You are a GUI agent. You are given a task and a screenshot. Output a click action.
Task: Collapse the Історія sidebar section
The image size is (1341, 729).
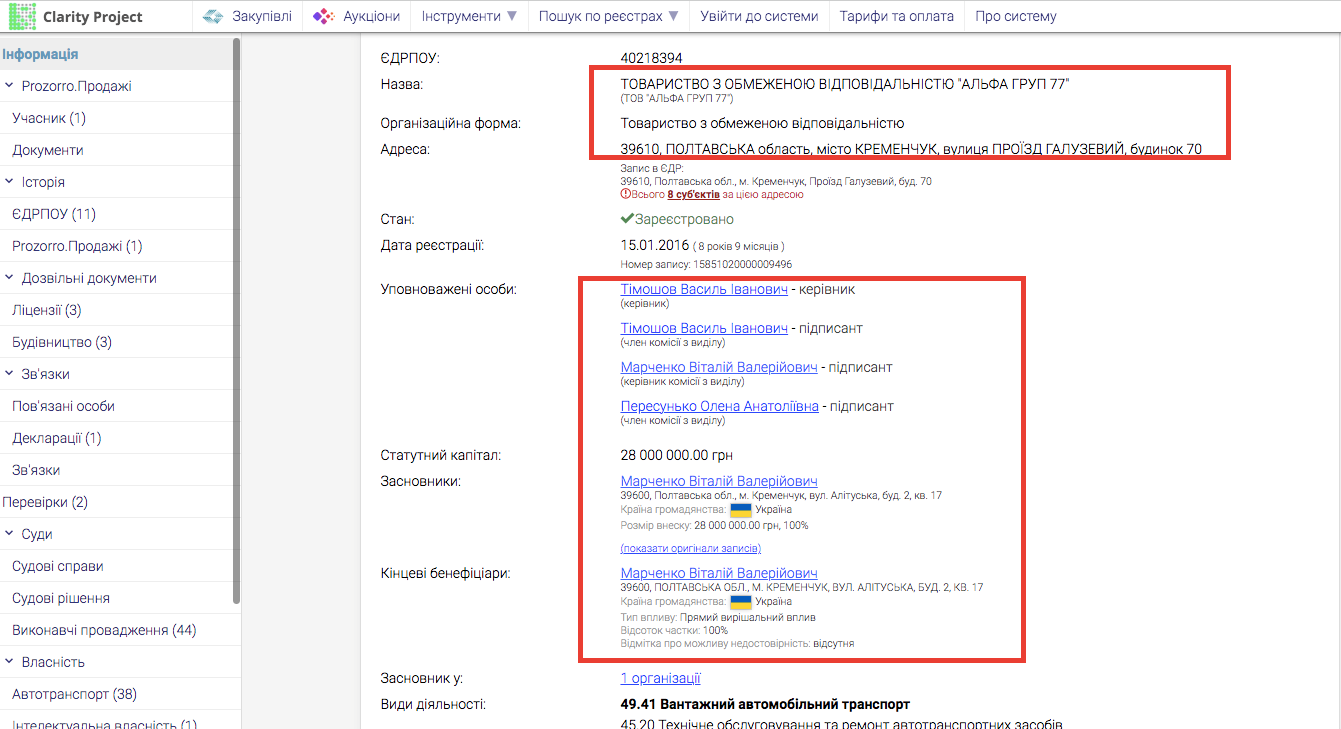click(x=9, y=182)
